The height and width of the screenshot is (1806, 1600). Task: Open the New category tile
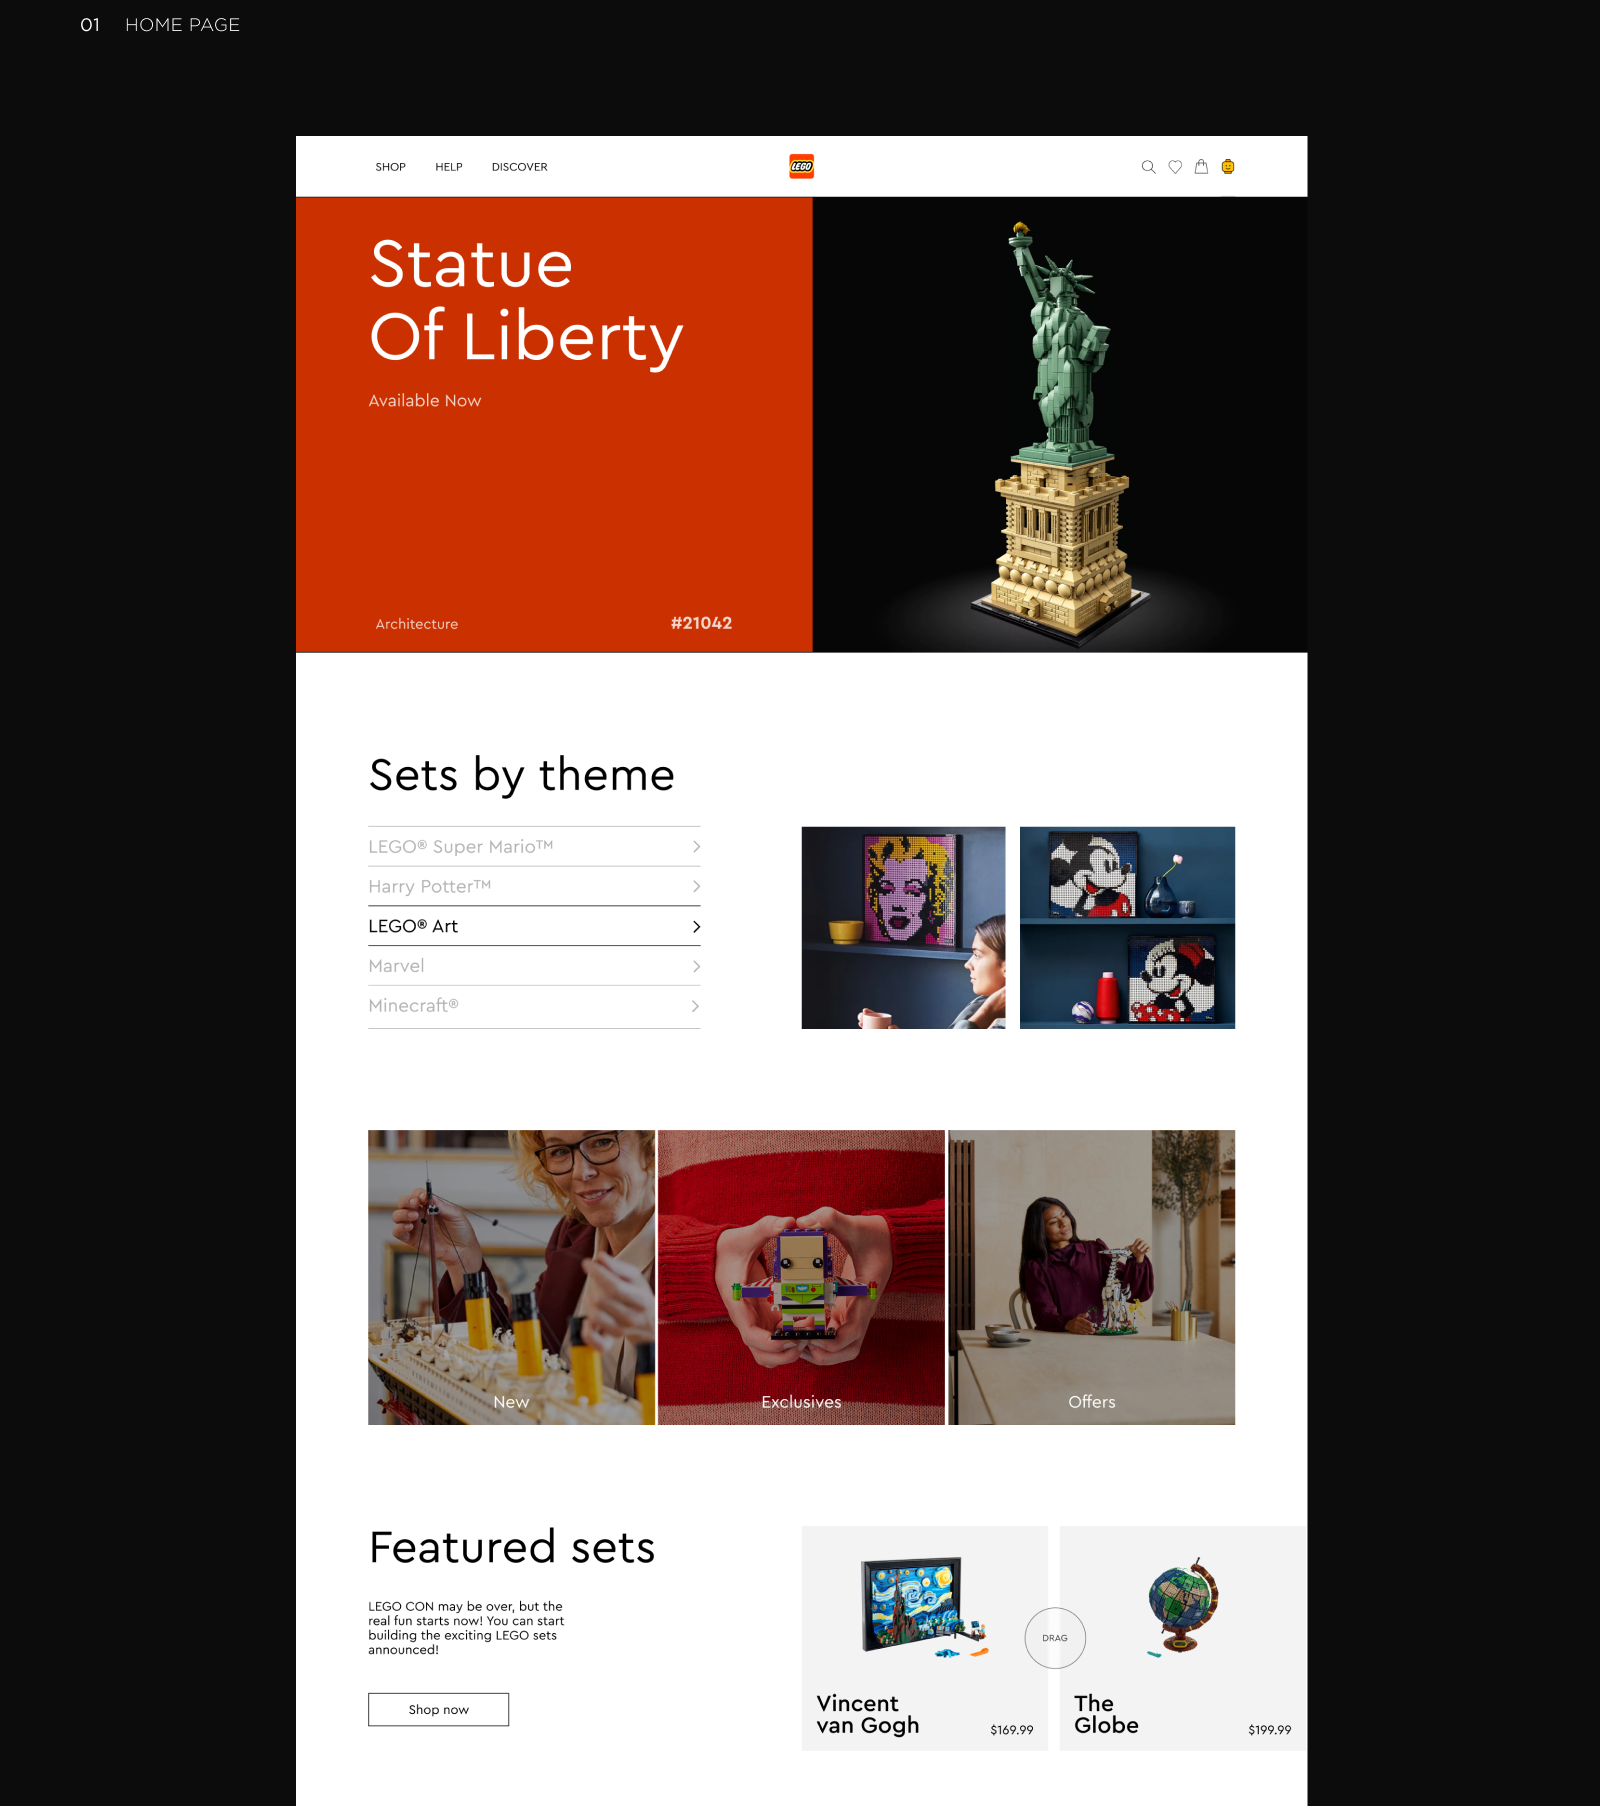[511, 1277]
